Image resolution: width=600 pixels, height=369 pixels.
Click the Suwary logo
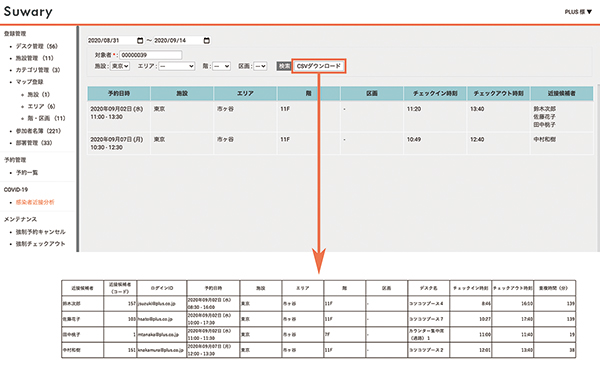[28, 12]
